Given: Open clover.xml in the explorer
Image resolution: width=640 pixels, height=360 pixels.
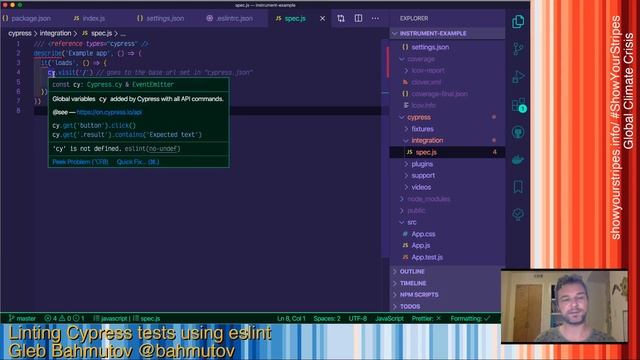Looking at the screenshot, I should [426, 82].
